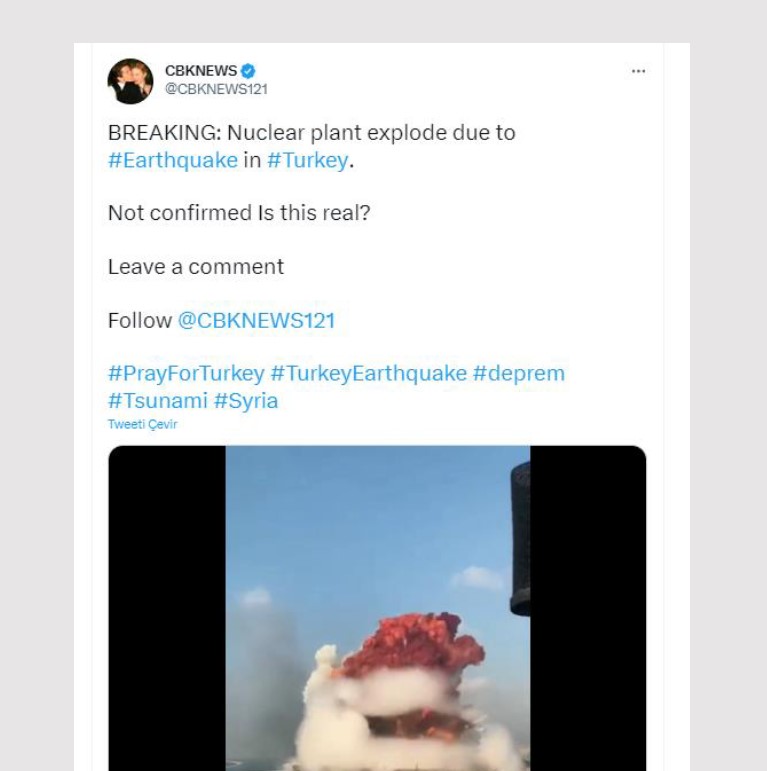Click the blue verified badge icon
This screenshot has height=771, width=767.
coord(248,71)
